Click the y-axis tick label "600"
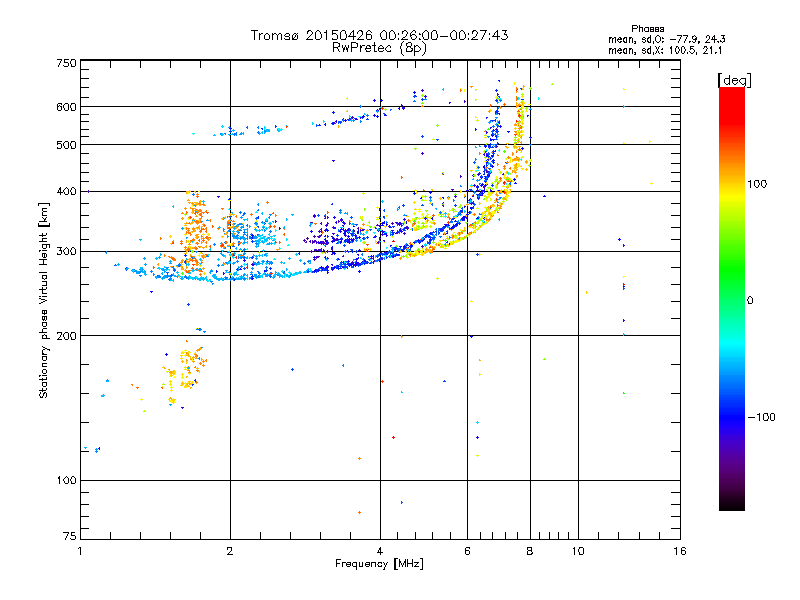This screenshot has width=800, height=600. click(66, 107)
